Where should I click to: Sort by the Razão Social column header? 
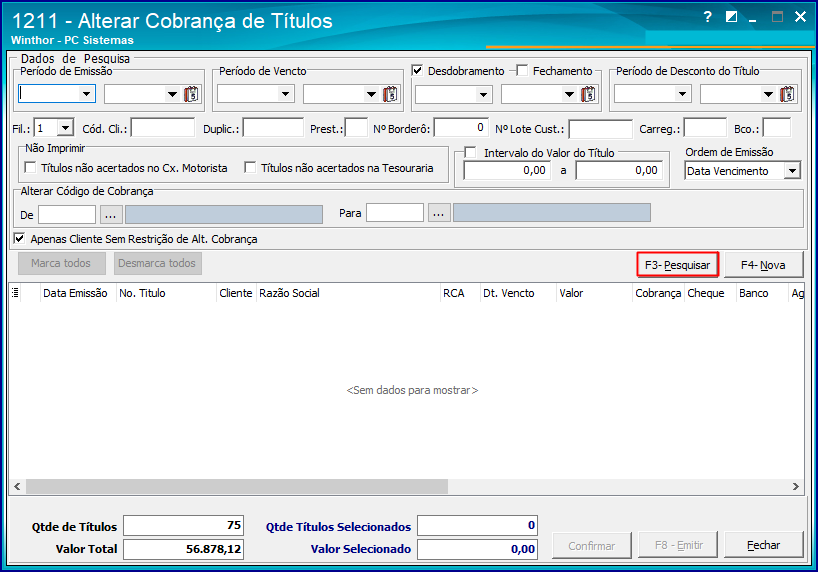(x=348, y=293)
